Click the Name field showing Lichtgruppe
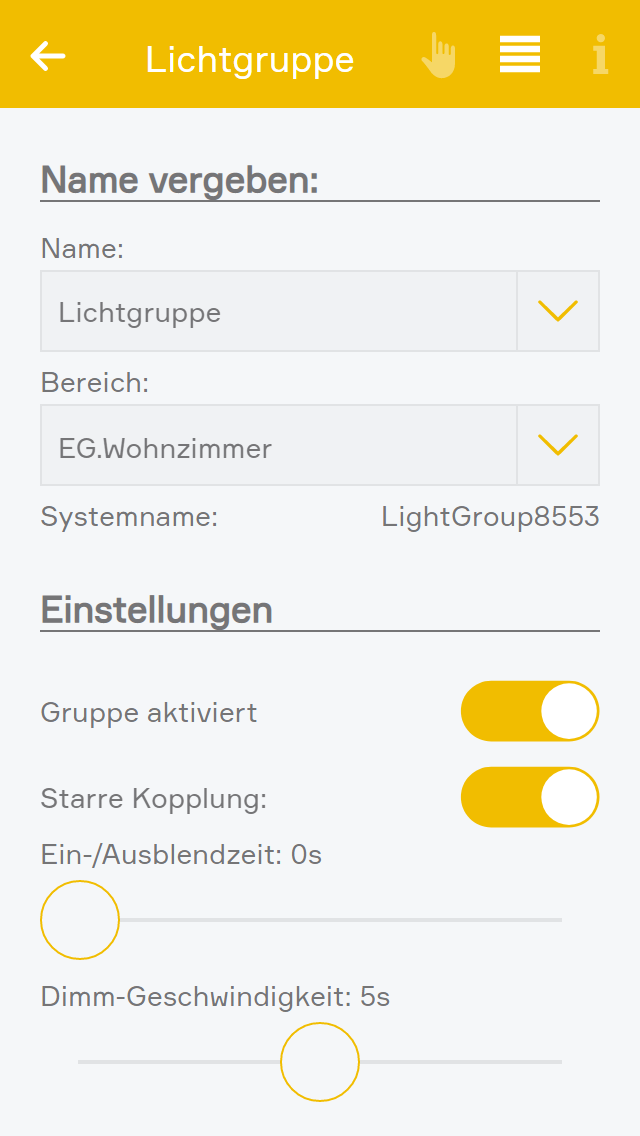 (x=278, y=311)
